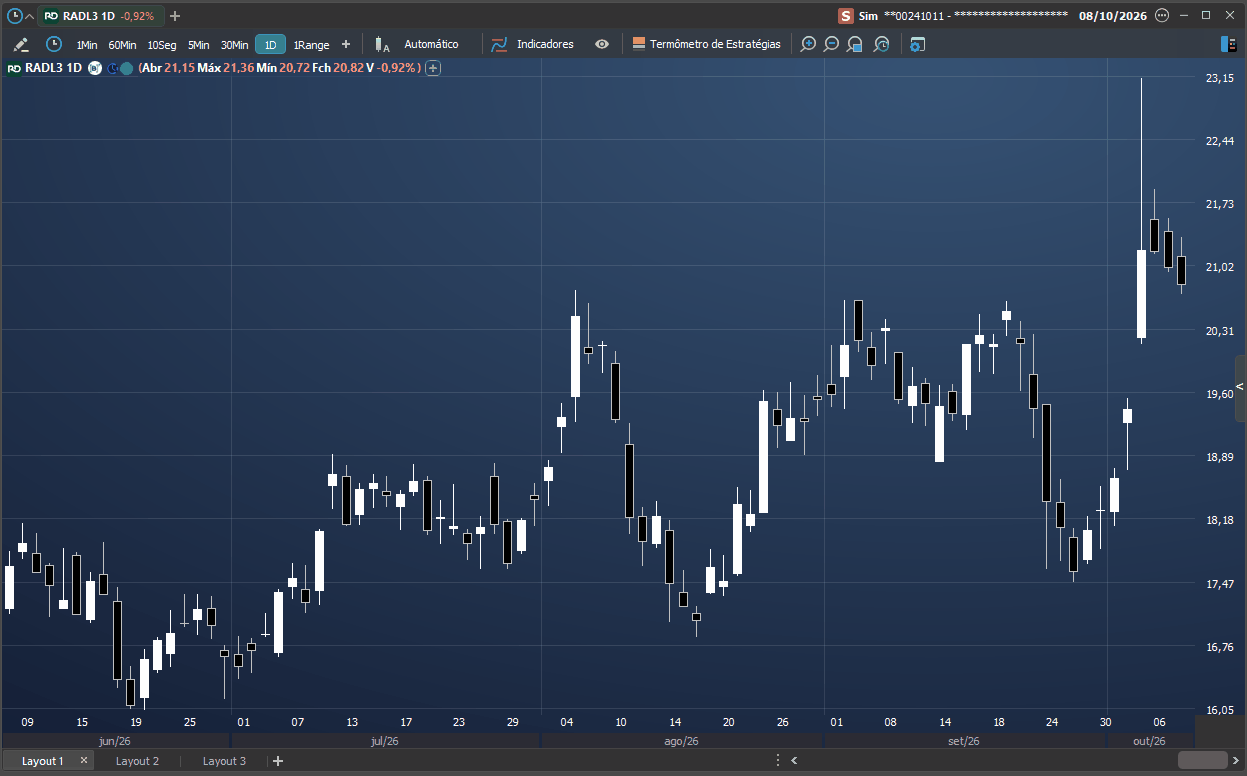Open the three-dots menu near the date
The width and height of the screenshot is (1247, 776).
(x=1161, y=16)
